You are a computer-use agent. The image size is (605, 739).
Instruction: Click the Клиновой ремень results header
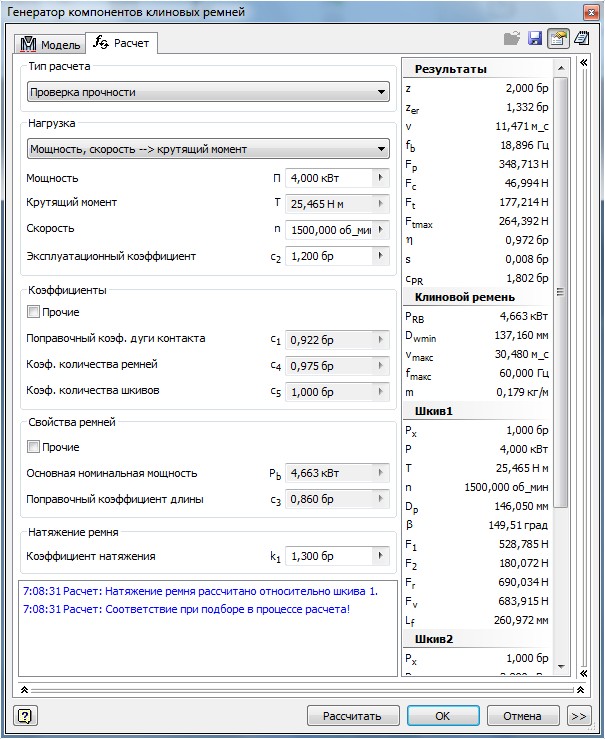[x=477, y=297]
